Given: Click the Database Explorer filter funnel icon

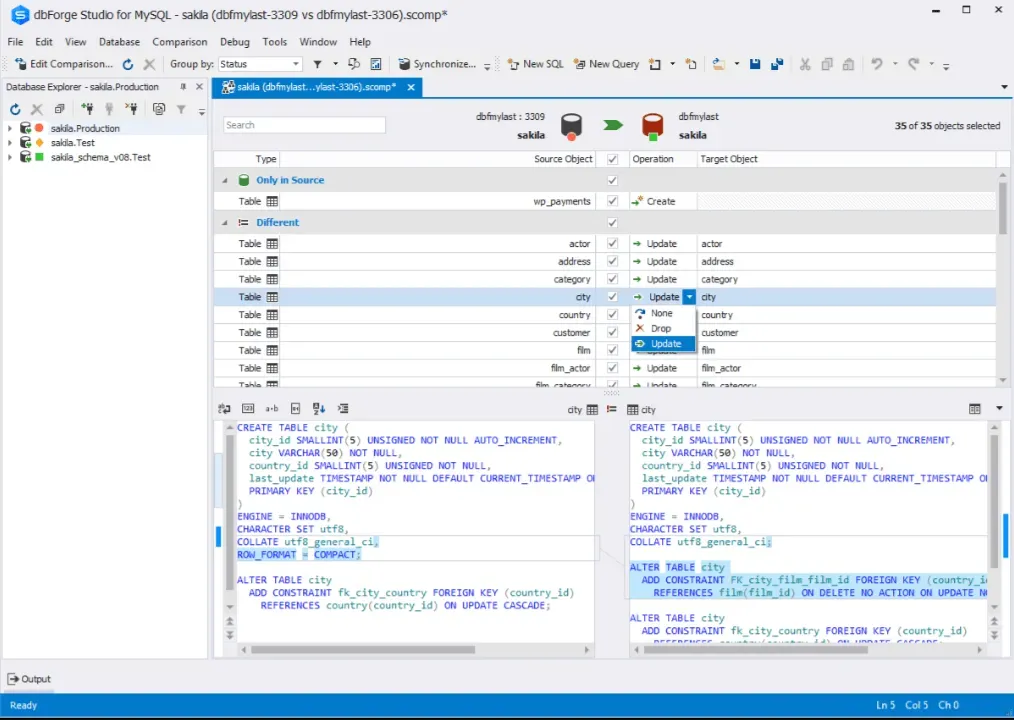Looking at the screenshot, I should point(181,109).
